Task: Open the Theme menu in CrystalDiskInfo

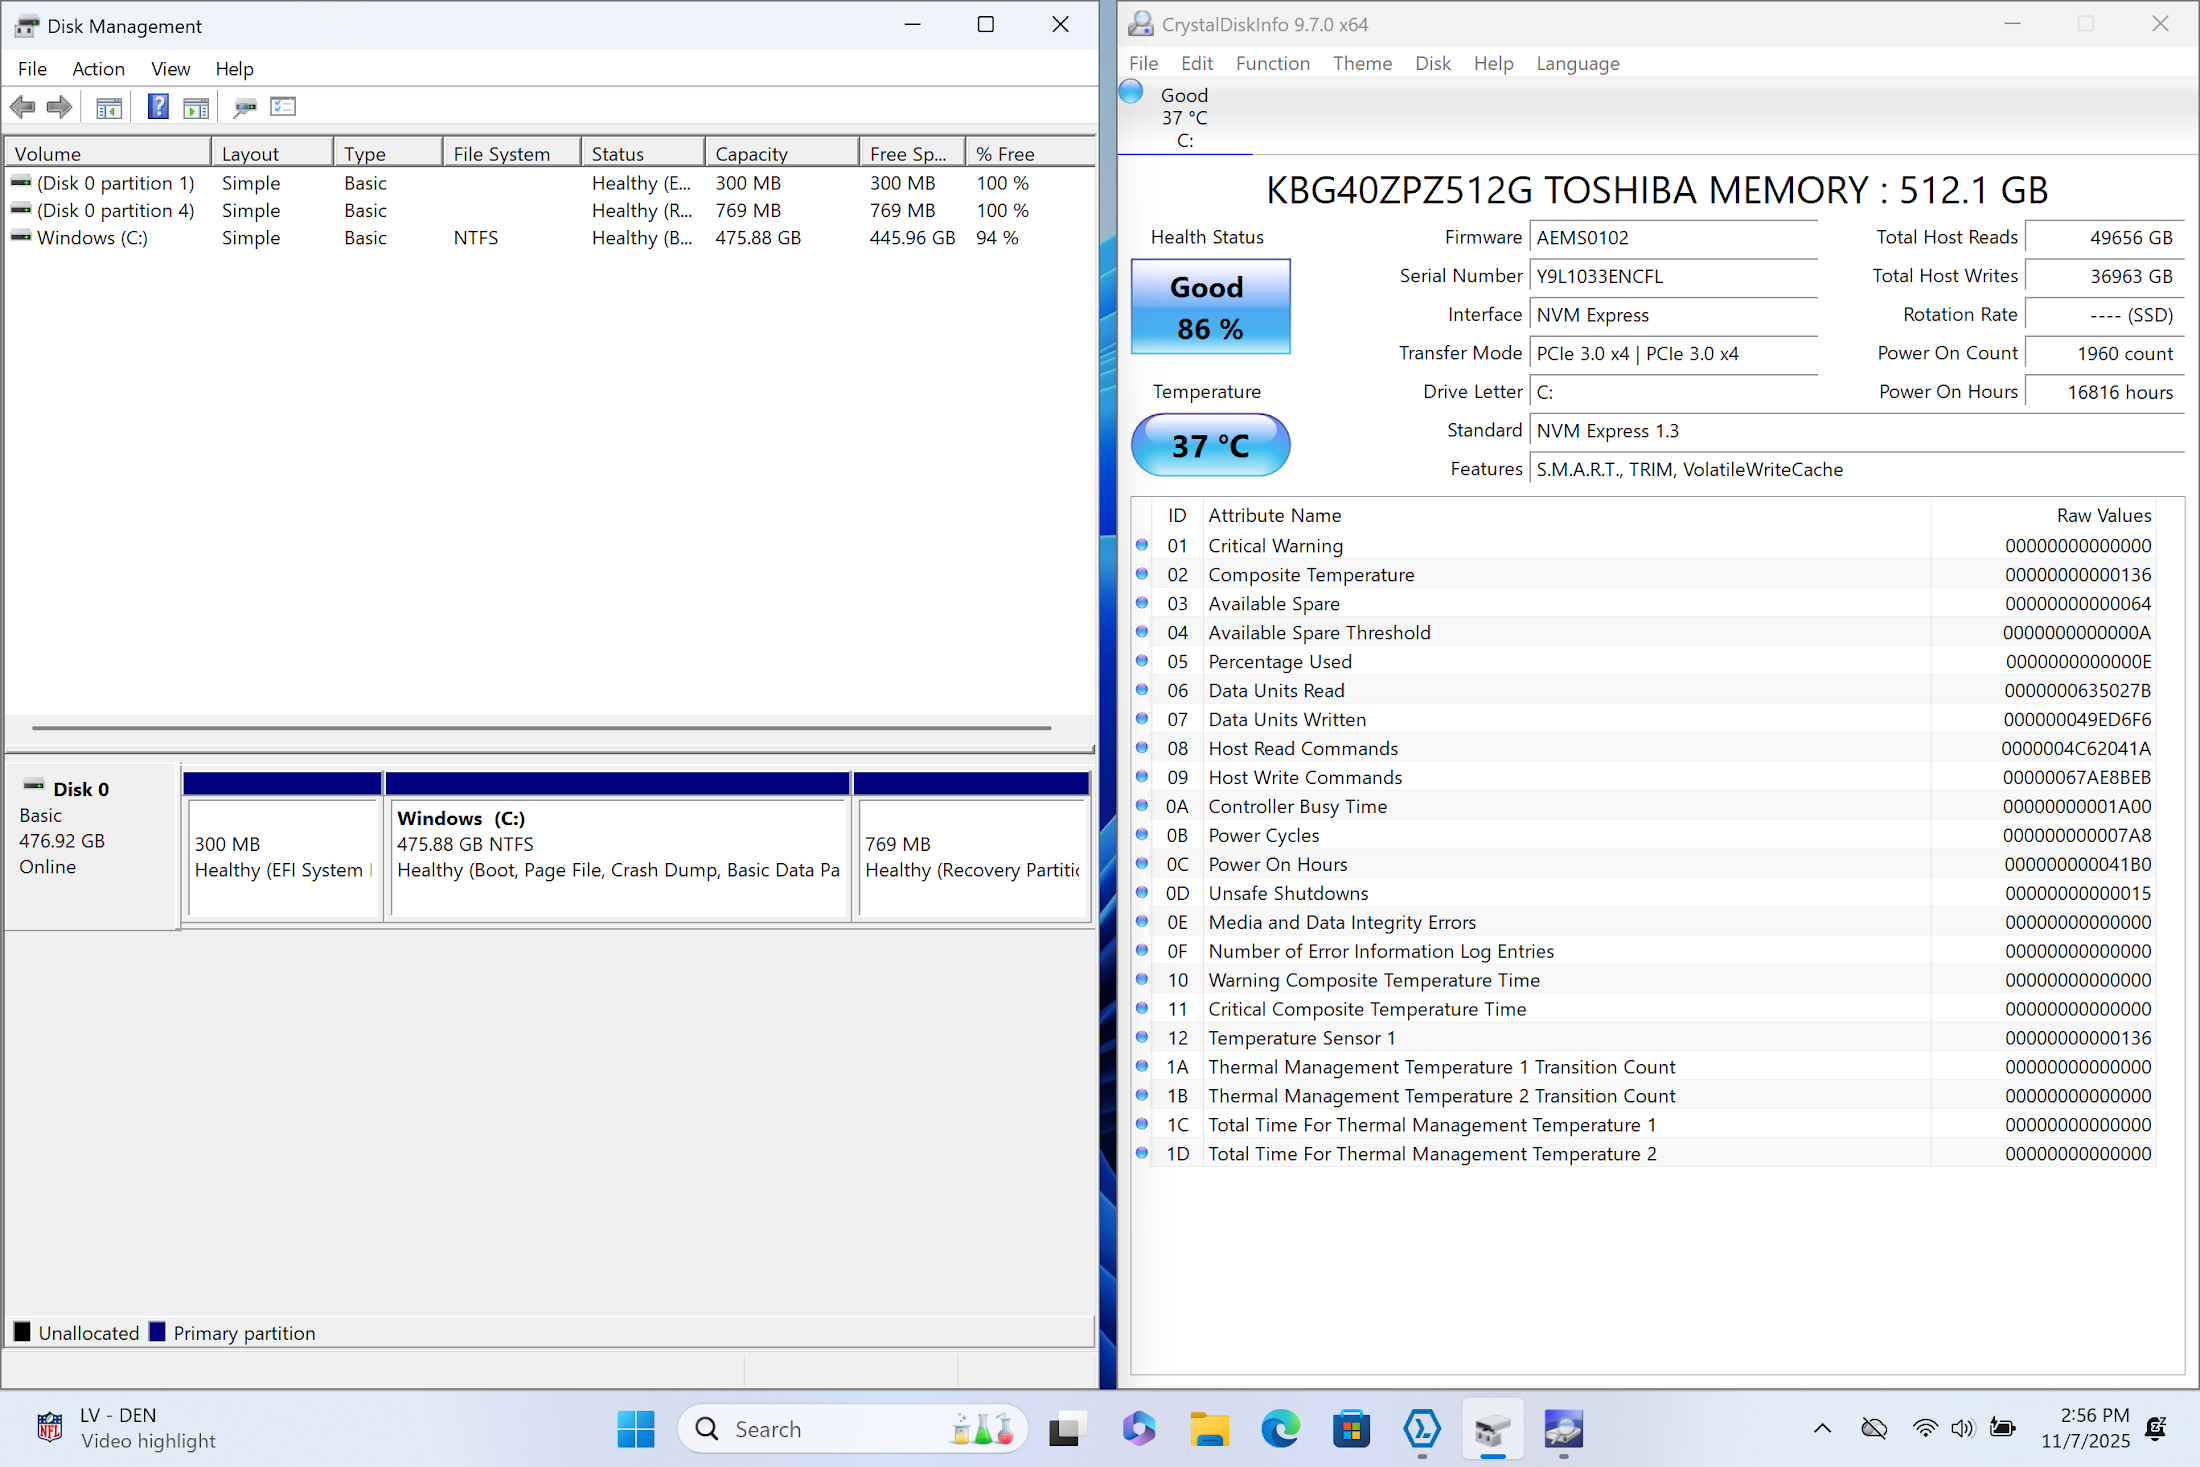Action: coord(1361,64)
